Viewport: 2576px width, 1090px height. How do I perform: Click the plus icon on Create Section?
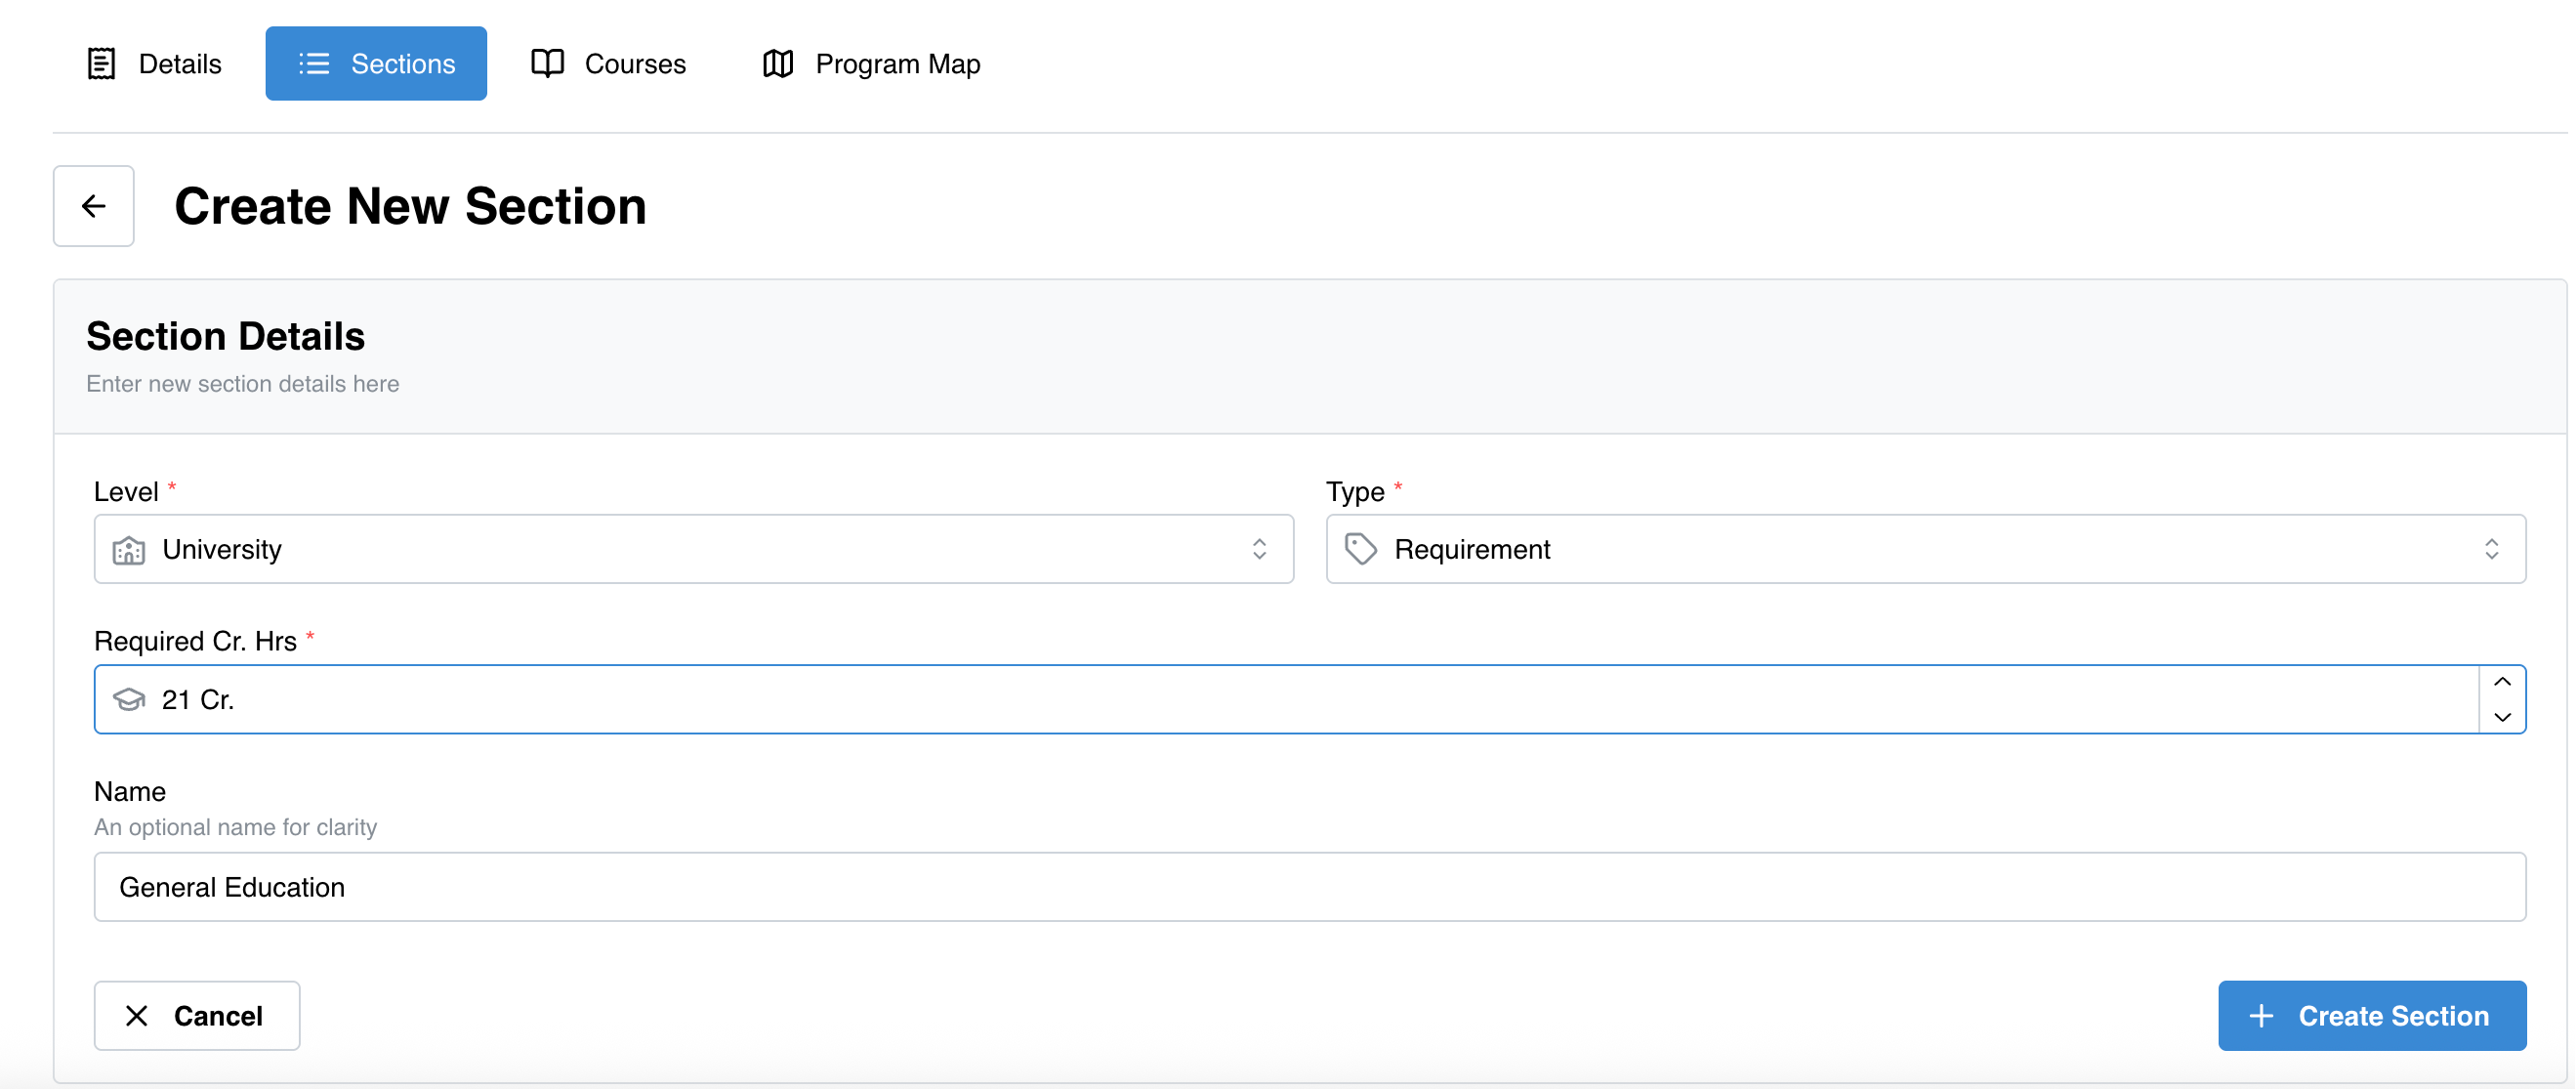[x=2261, y=1017]
